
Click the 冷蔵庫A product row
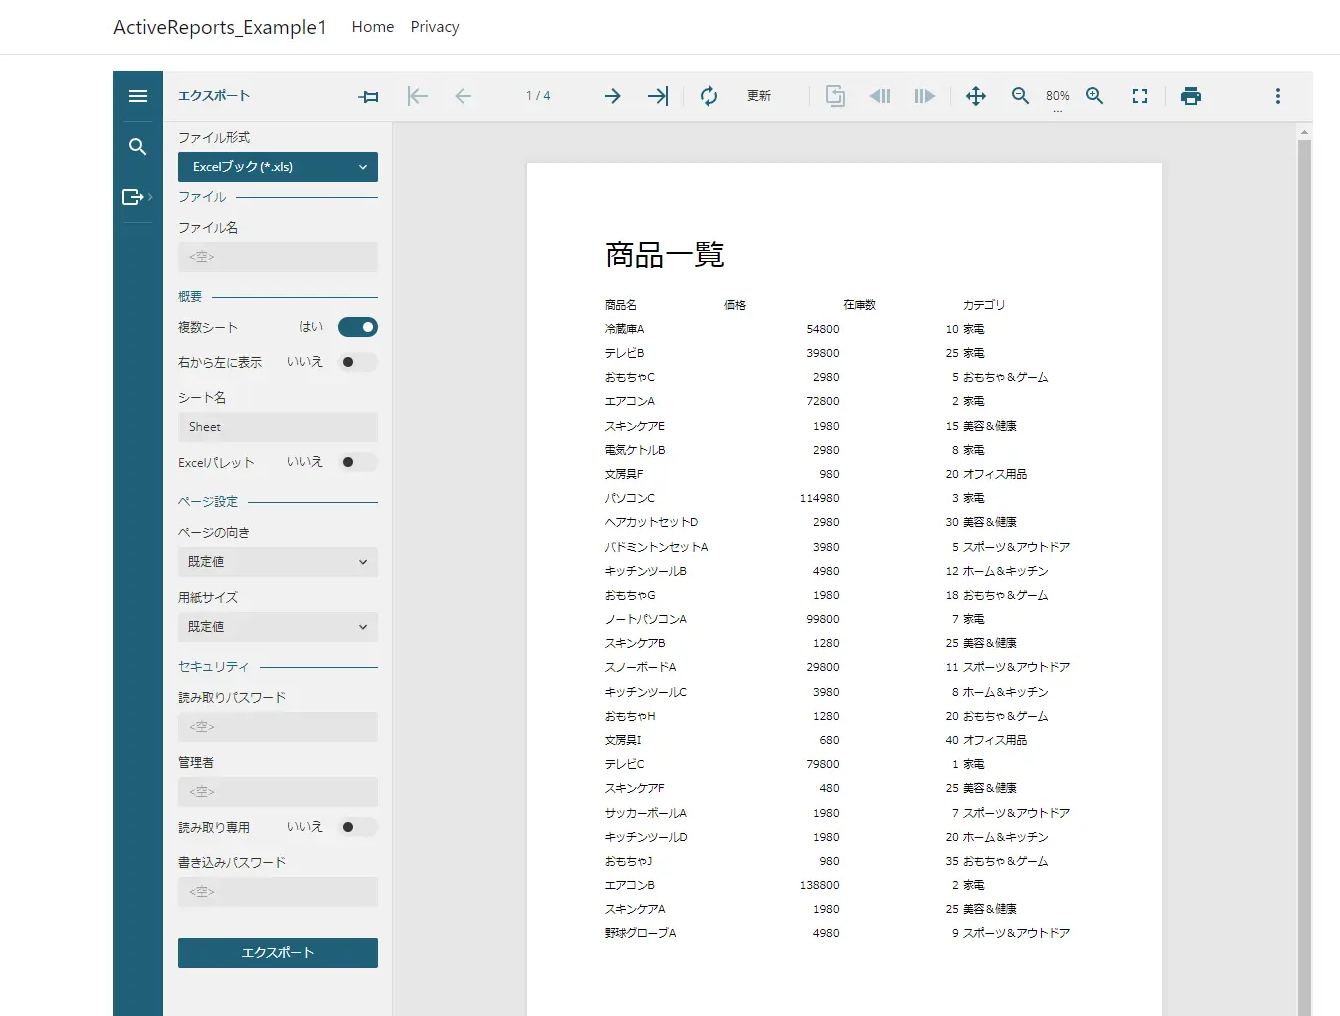click(x=795, y=329)
